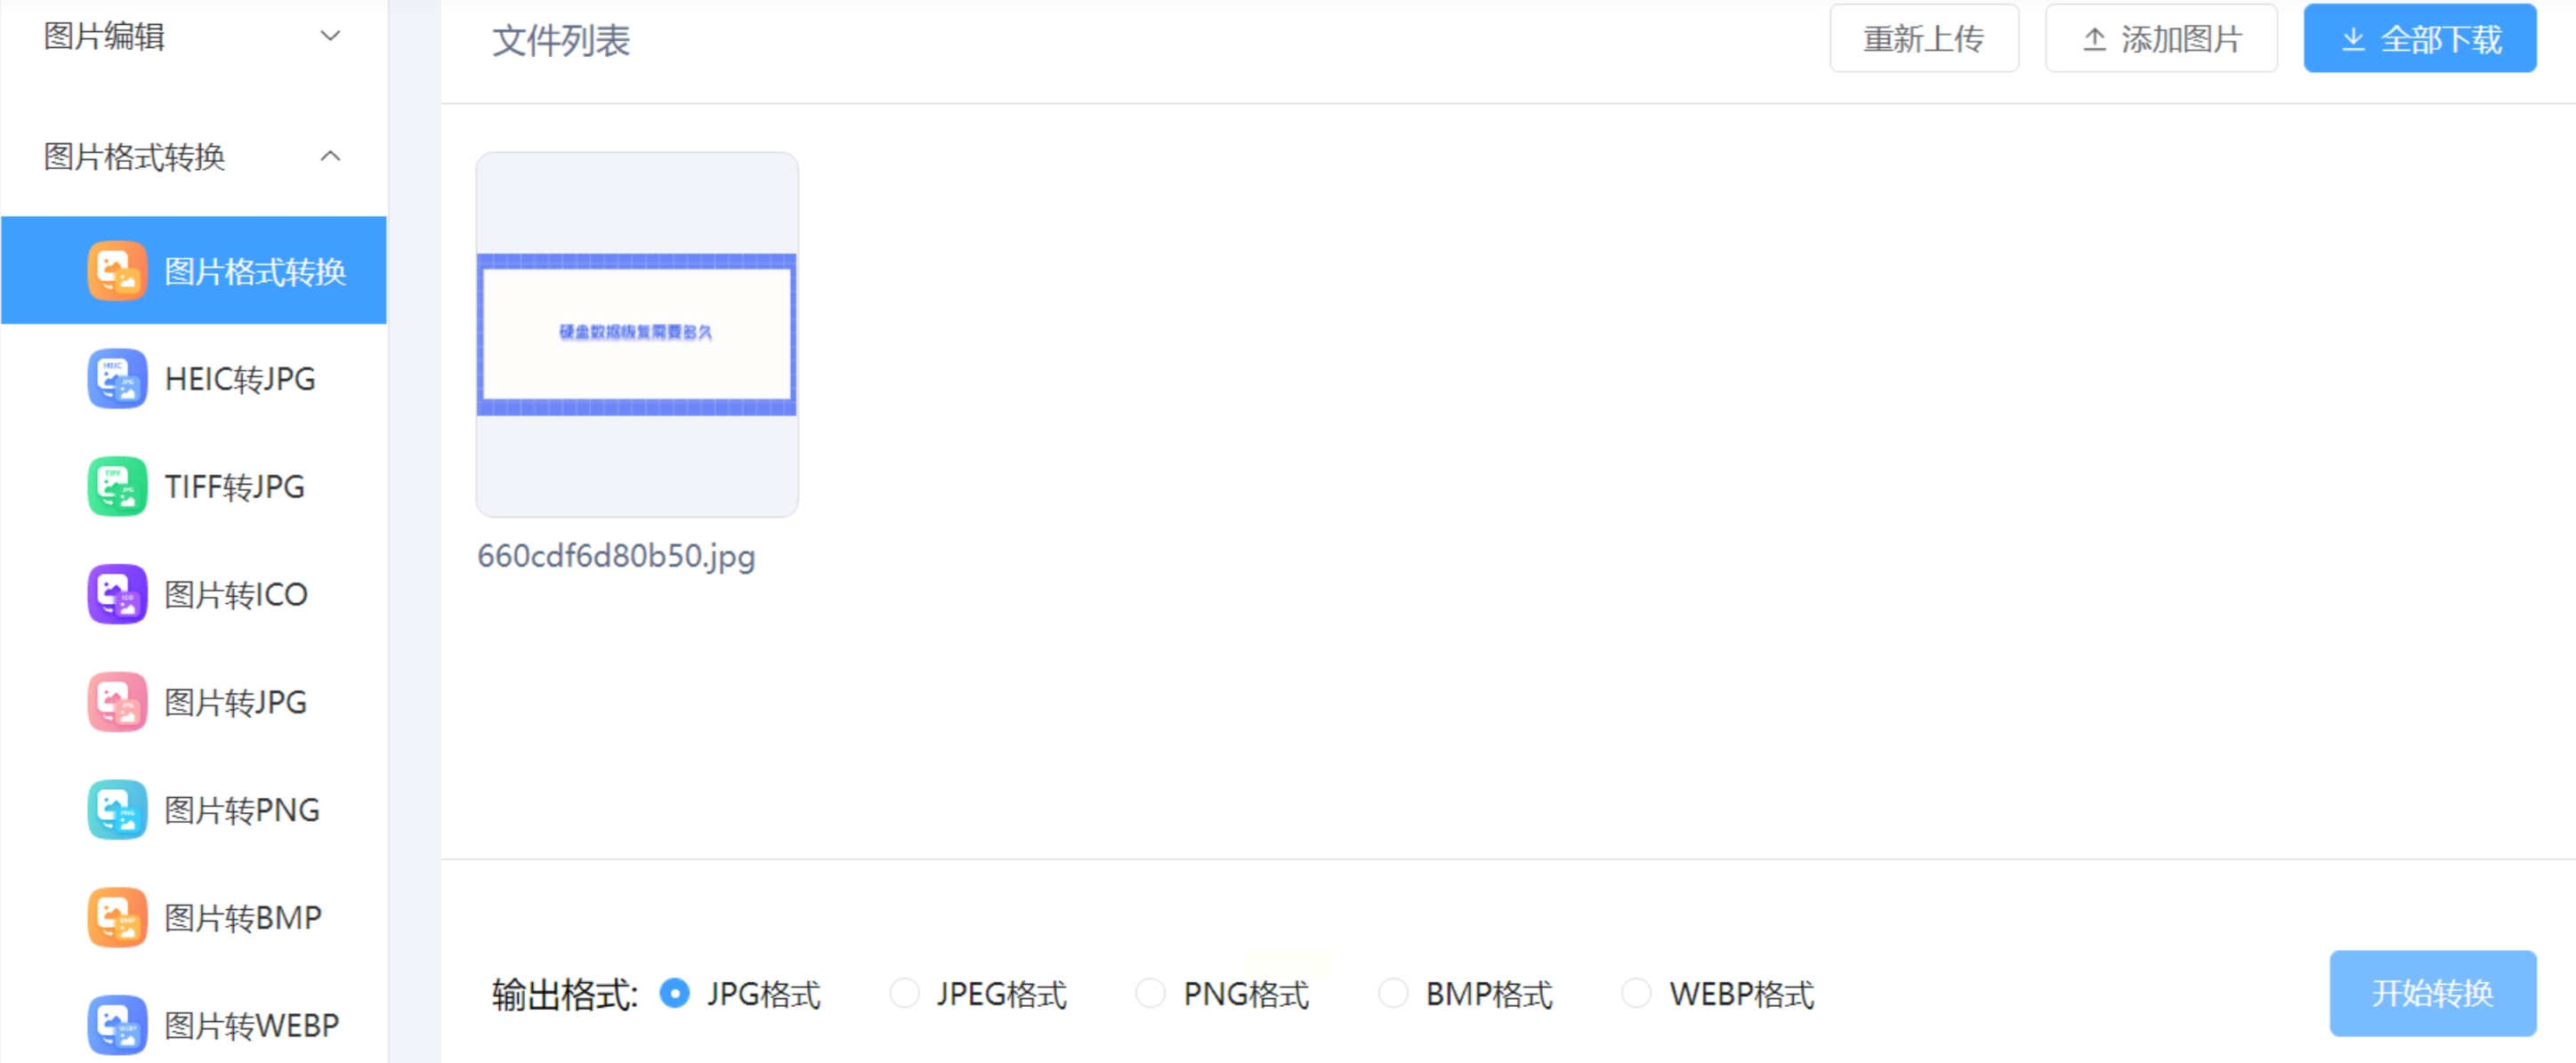Click the 添加图片 upload button

(x=2160, y=39)
